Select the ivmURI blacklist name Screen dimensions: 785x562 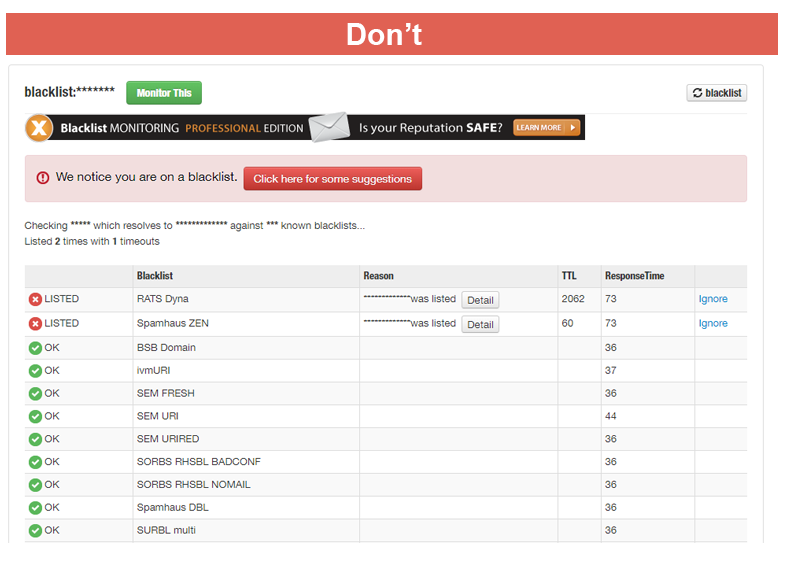pos(153,370)
